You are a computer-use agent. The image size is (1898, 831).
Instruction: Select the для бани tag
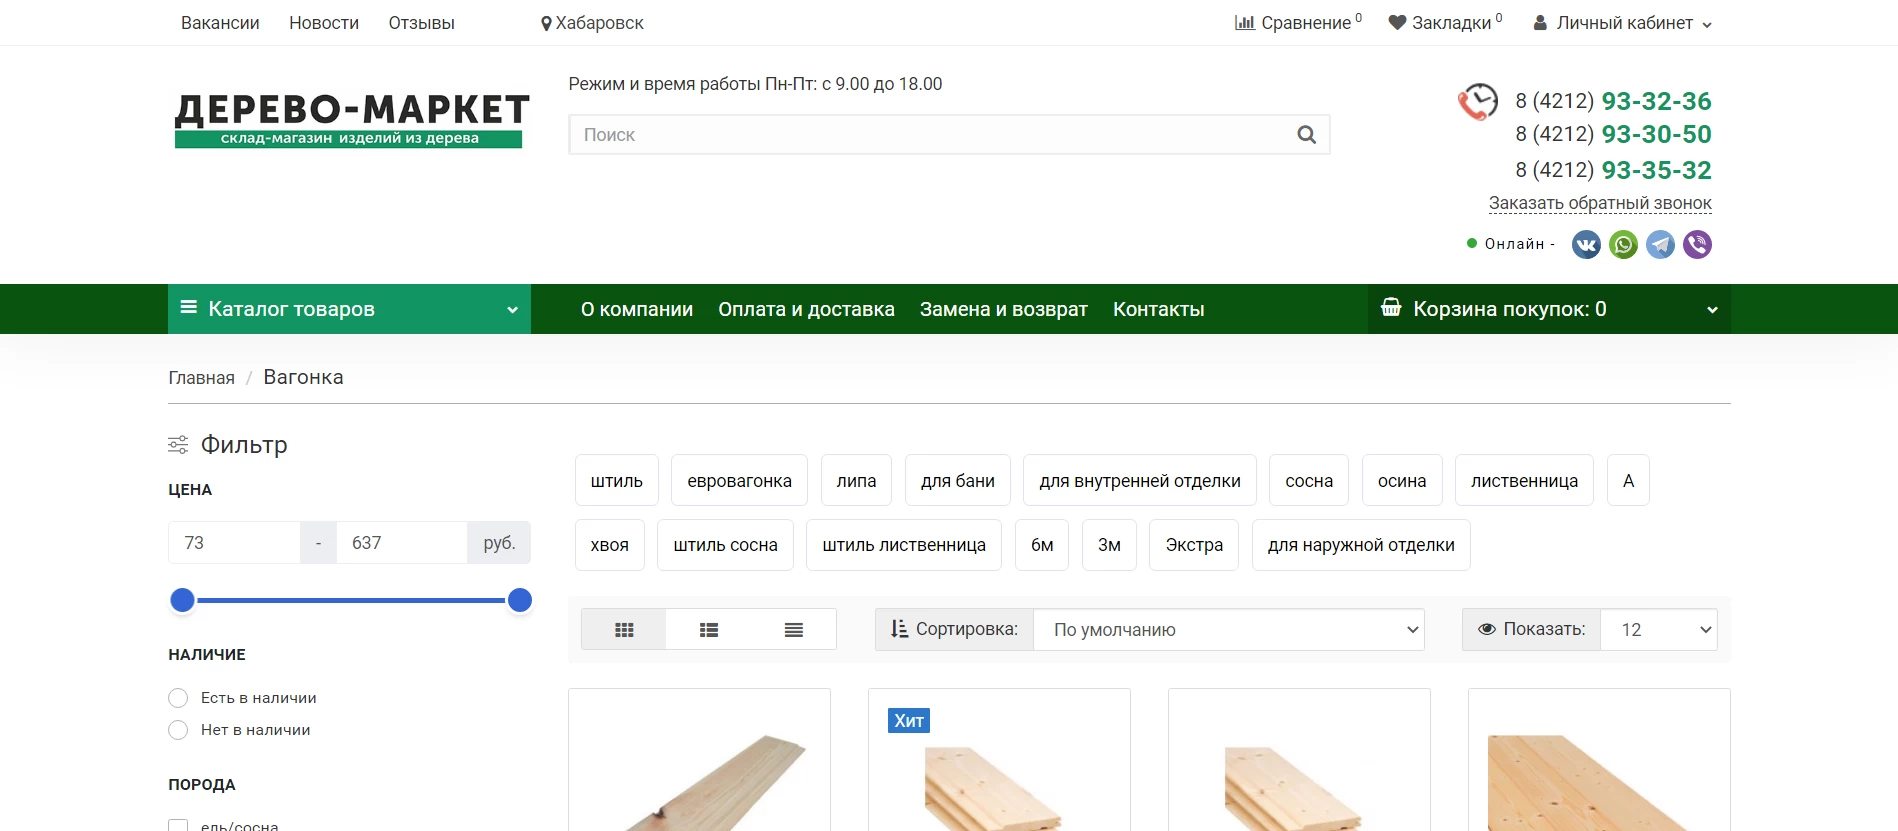tap(958, 481)
